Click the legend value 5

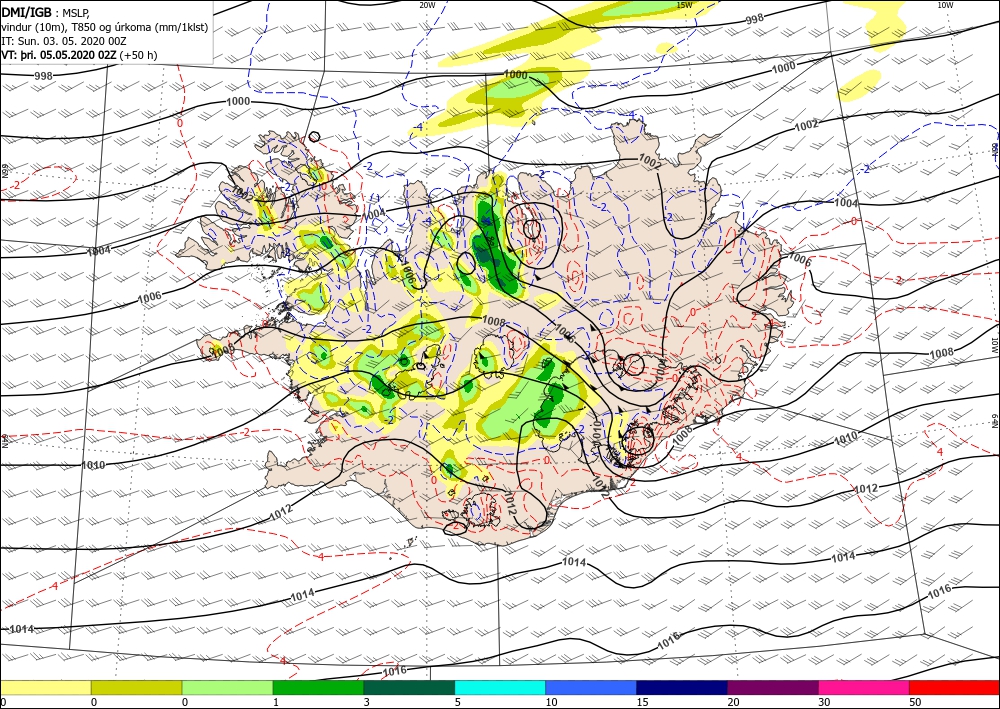pos(458,702)
